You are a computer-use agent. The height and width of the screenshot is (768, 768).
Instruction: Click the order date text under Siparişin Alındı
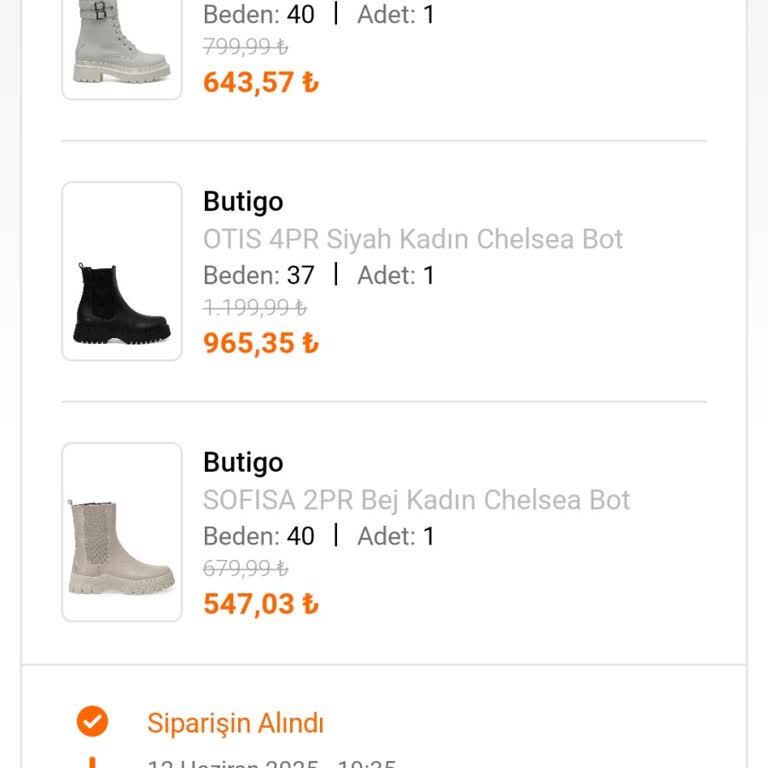tap(272, 762)
